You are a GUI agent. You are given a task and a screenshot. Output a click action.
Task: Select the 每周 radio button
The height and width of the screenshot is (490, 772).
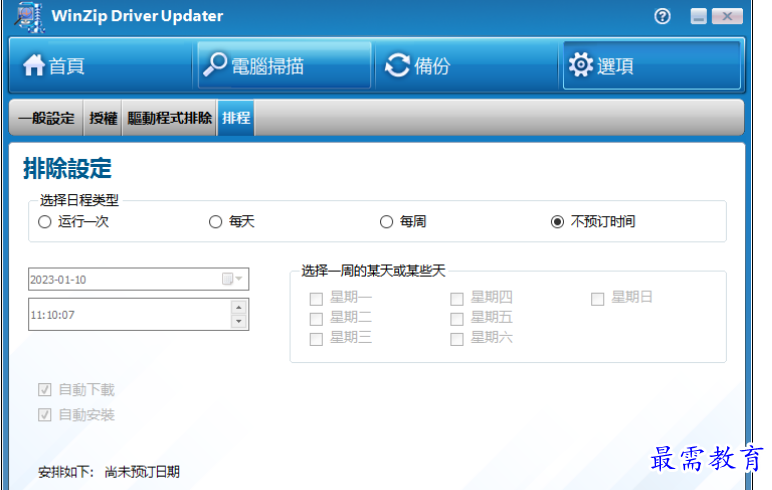point(386,222)
